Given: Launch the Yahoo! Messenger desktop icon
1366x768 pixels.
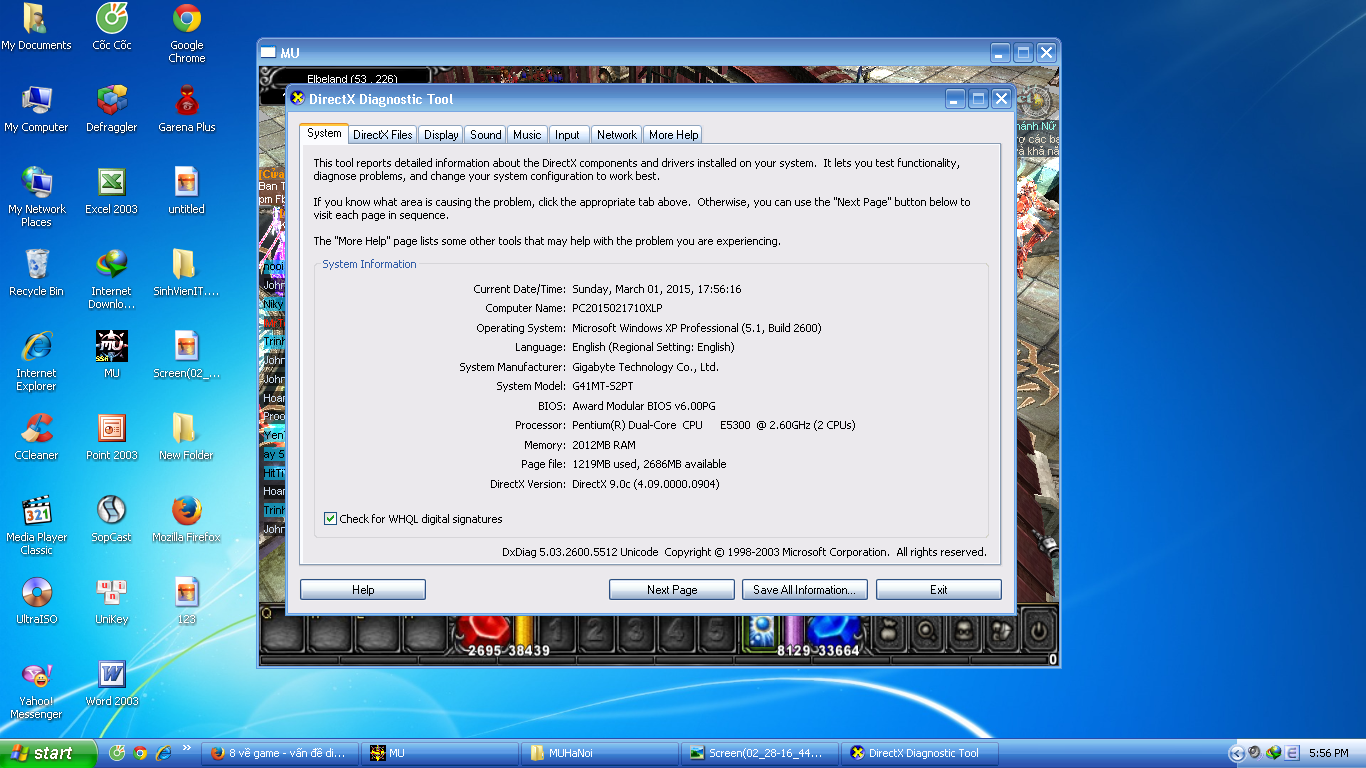Looking at the screenshot, I should [36, 689].
